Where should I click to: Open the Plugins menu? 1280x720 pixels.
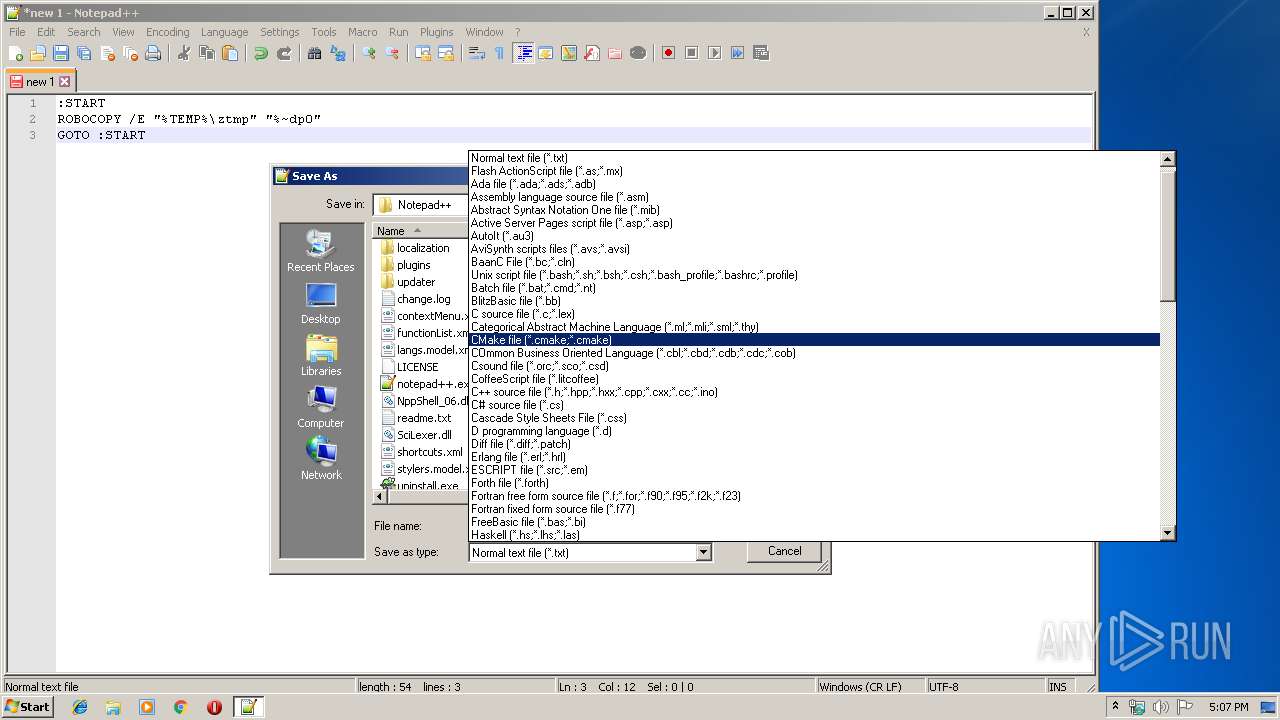[436, 32]
